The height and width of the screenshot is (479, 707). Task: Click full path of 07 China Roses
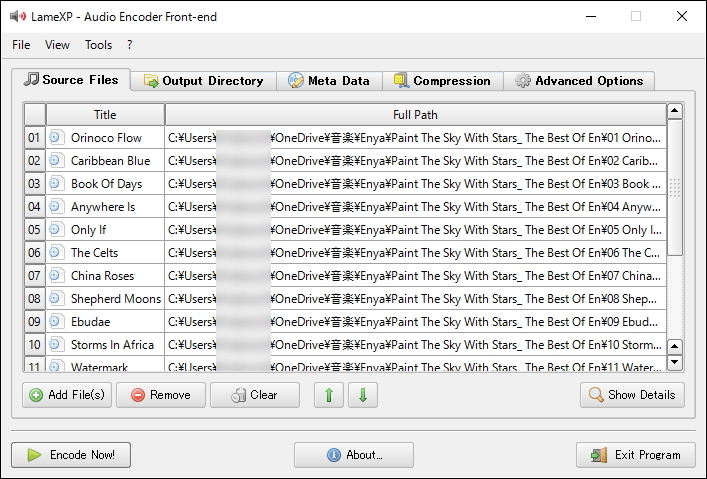click(415, 276)
